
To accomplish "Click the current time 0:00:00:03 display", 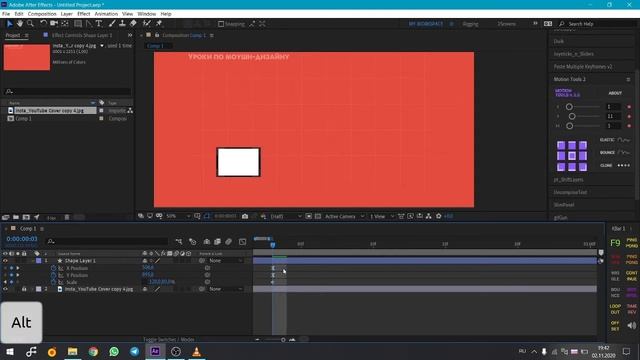I will [22, 239].
